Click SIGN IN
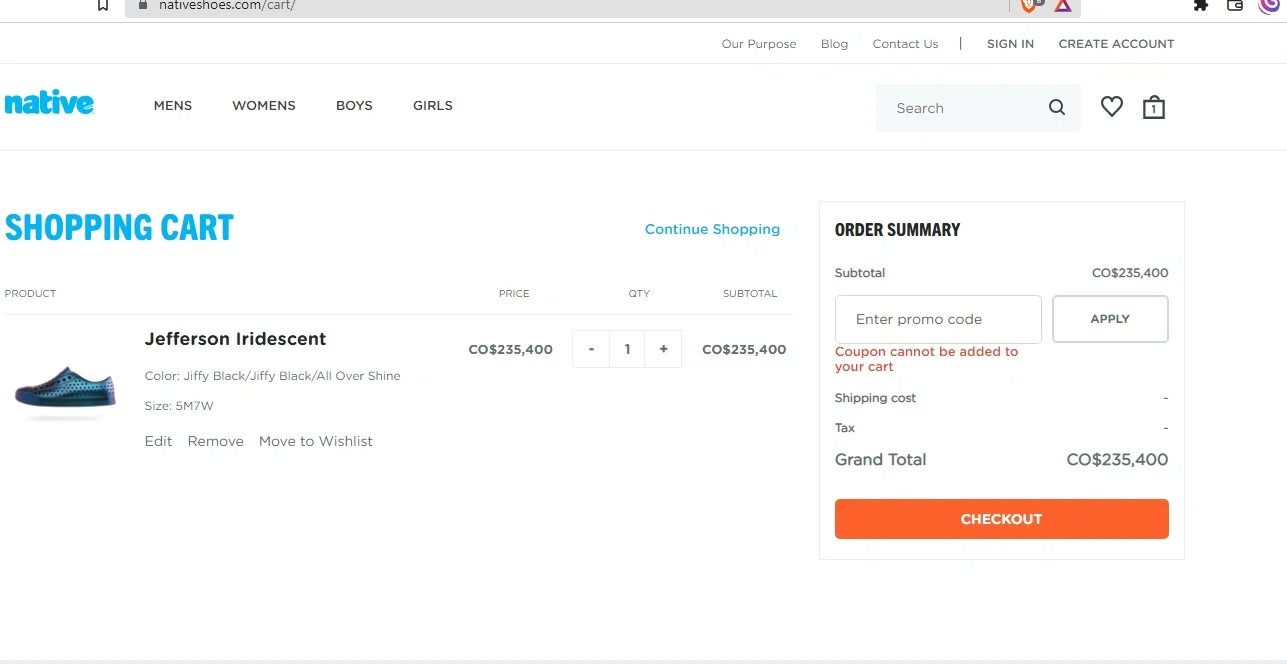 (1010, 44)
